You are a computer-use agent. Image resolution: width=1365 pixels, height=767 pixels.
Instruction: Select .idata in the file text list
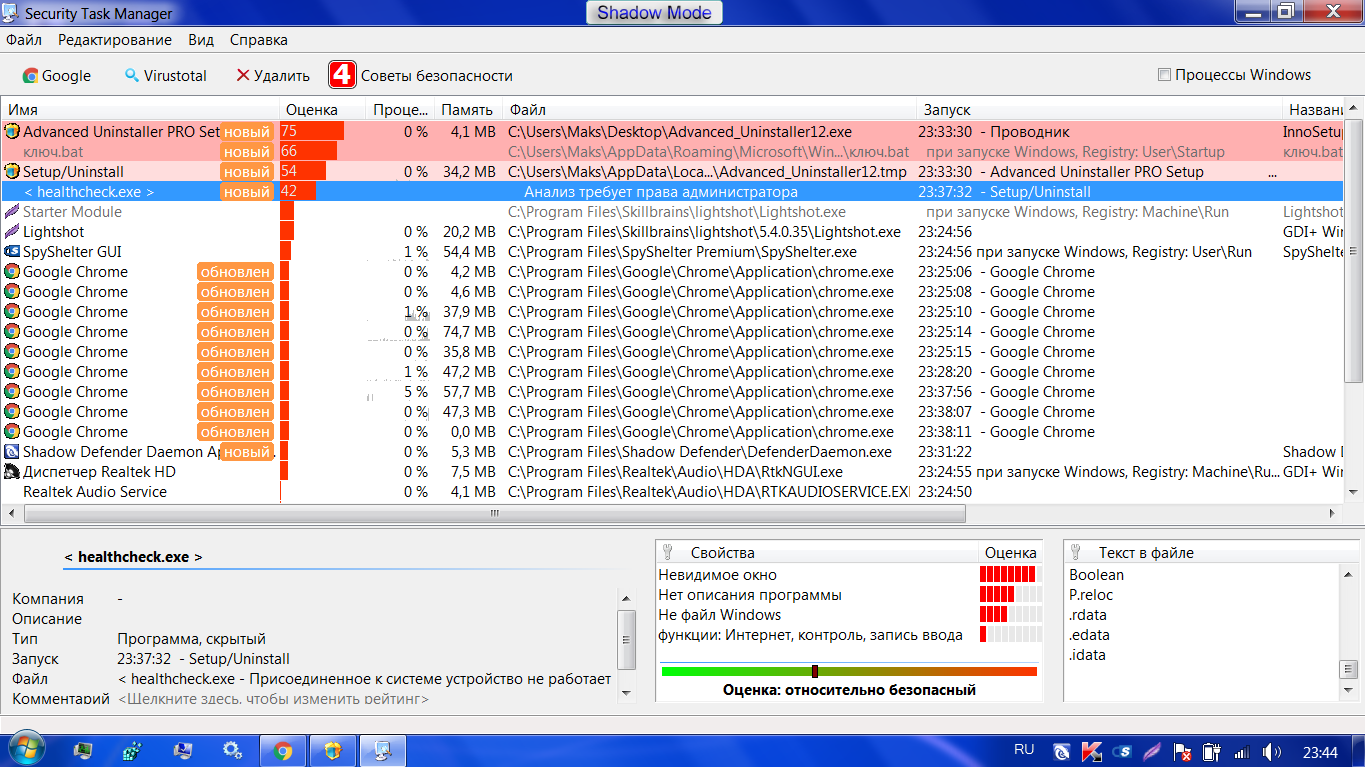click(x=1088, y=655)
